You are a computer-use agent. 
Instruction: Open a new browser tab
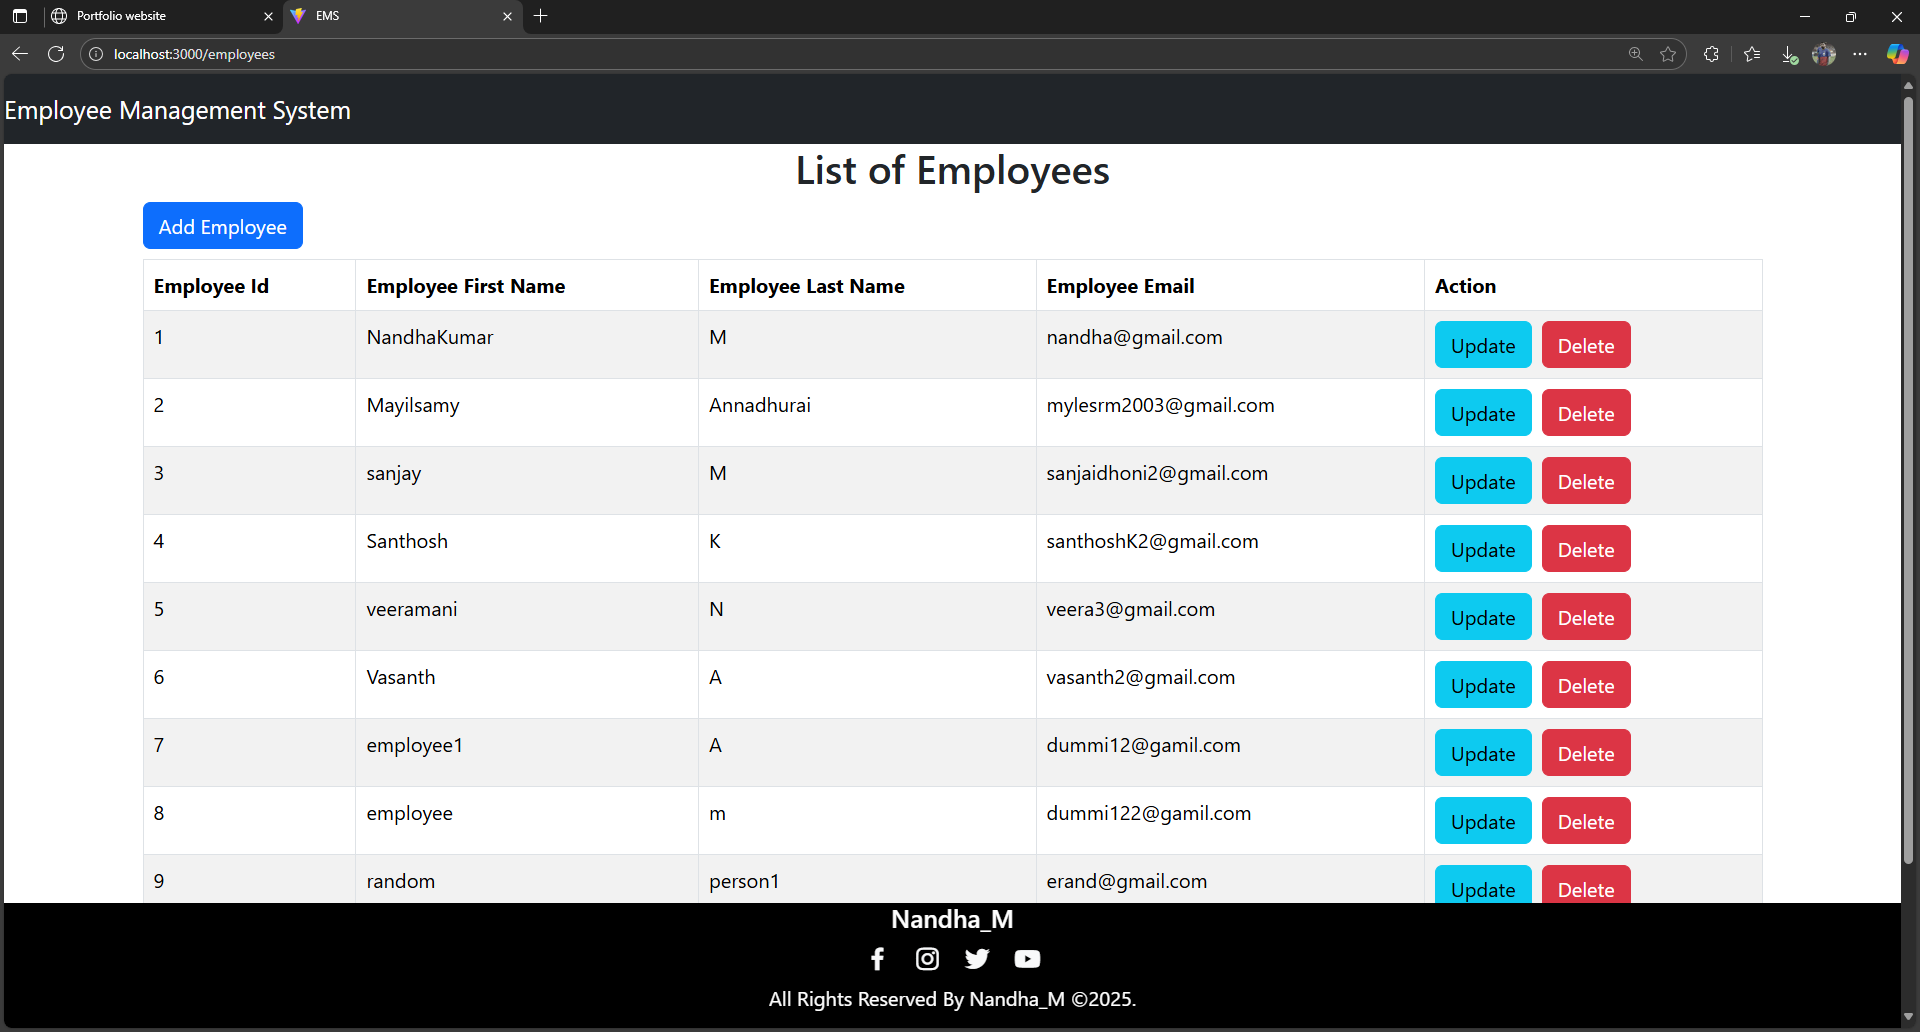point(541,16)
